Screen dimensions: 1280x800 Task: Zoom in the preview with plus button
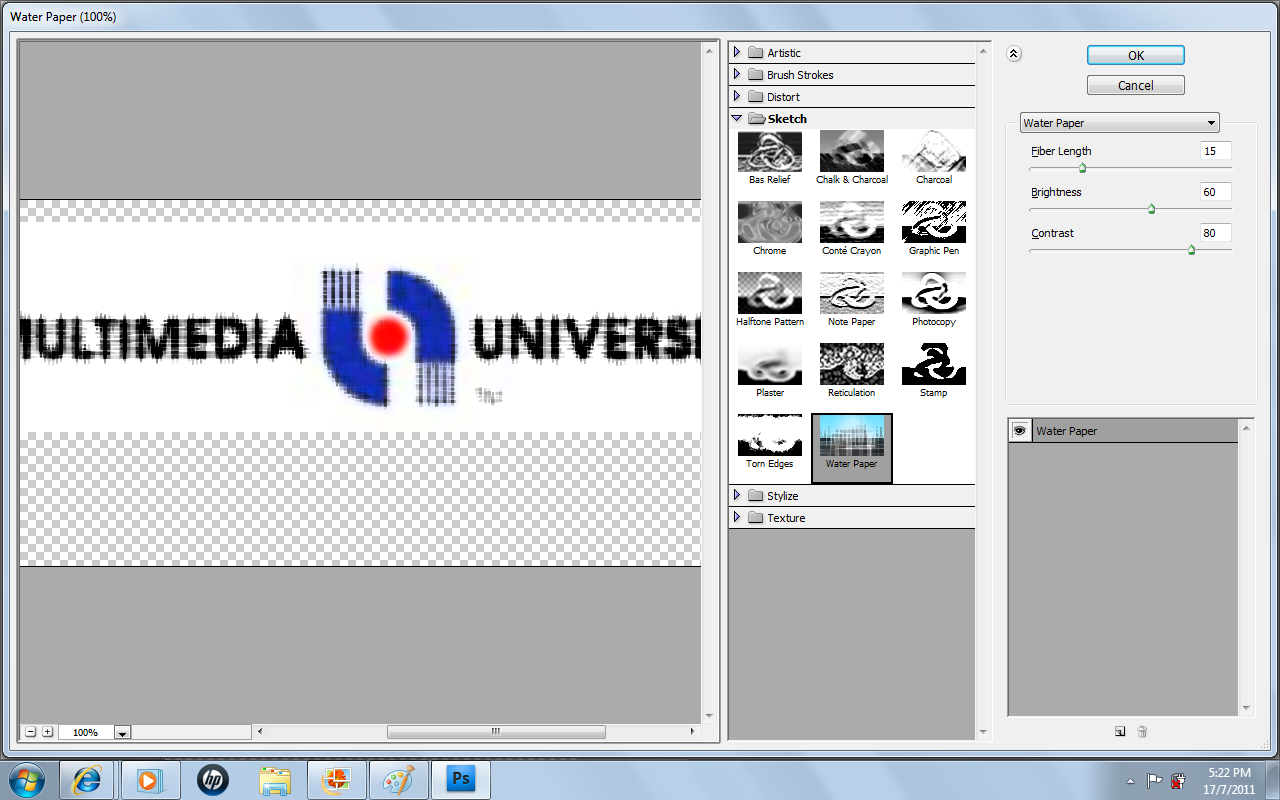[x=47, y=732]
